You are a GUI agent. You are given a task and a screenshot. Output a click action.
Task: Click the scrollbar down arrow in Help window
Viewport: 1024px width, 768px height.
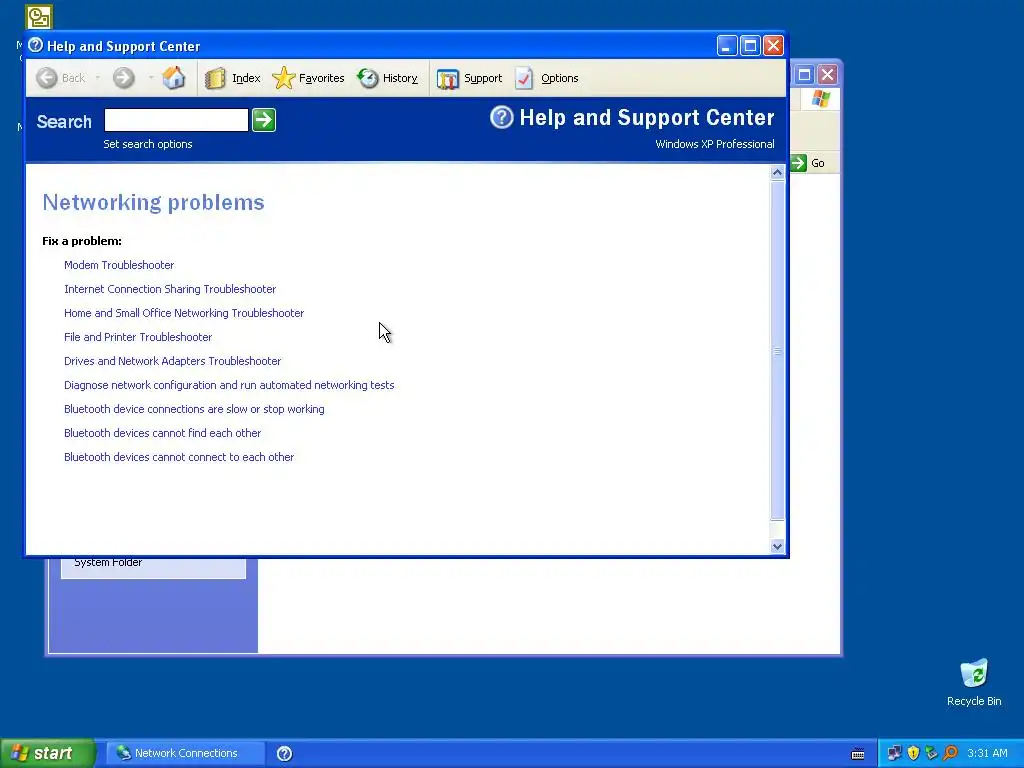click(777, 547)
